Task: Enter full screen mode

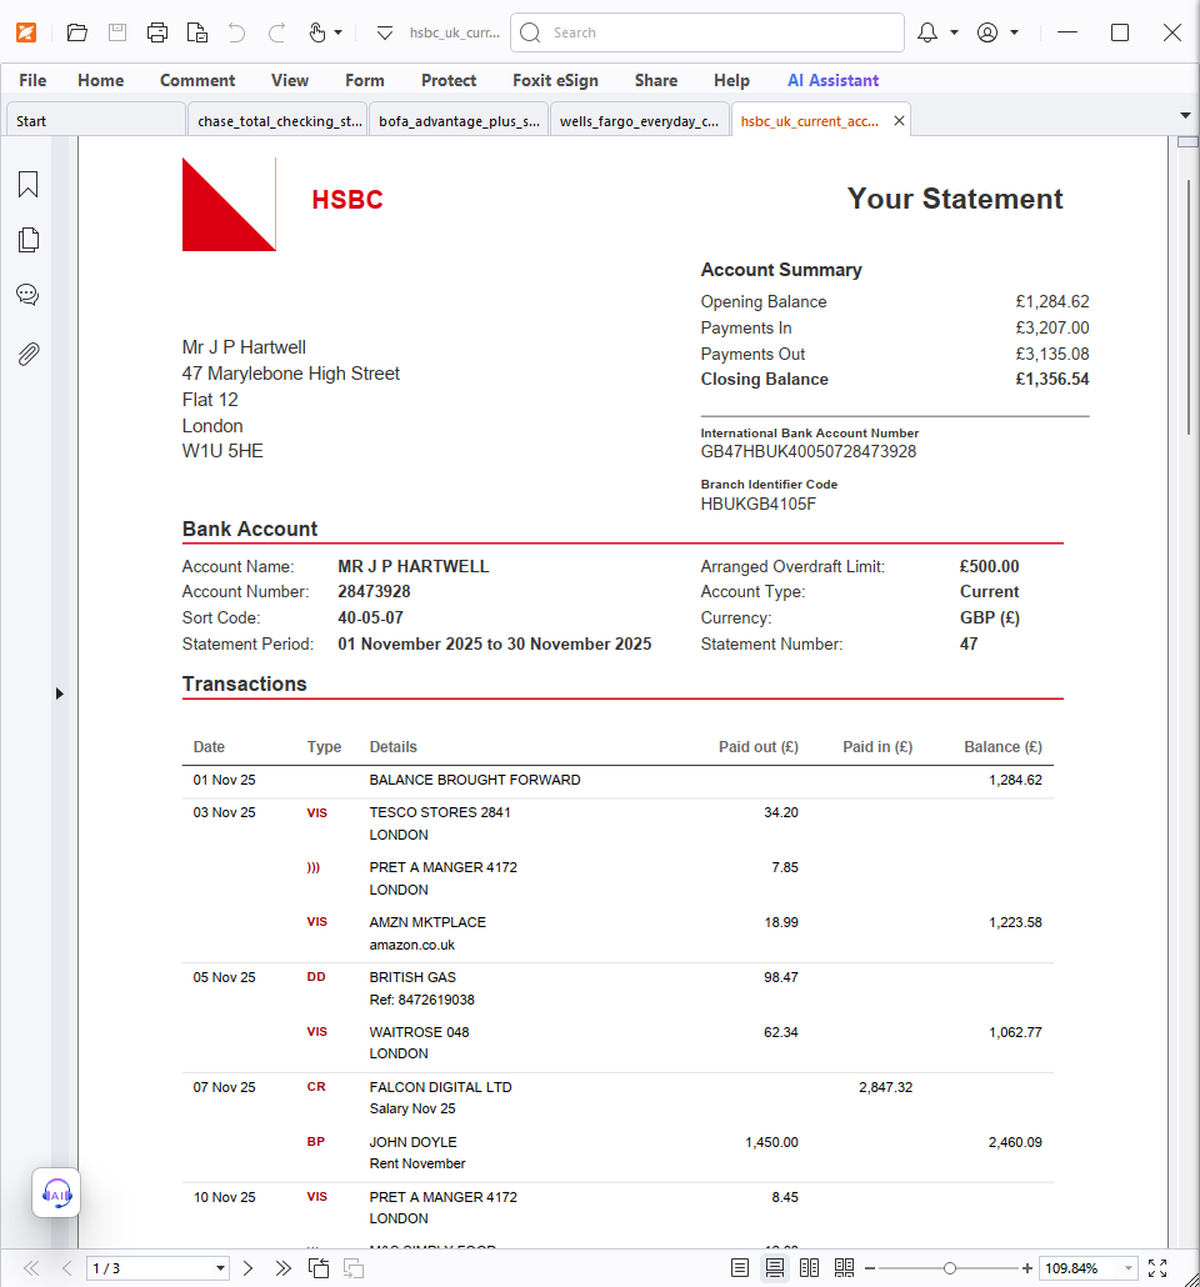Action: pyautogui.click(x=1157, y=1268)
